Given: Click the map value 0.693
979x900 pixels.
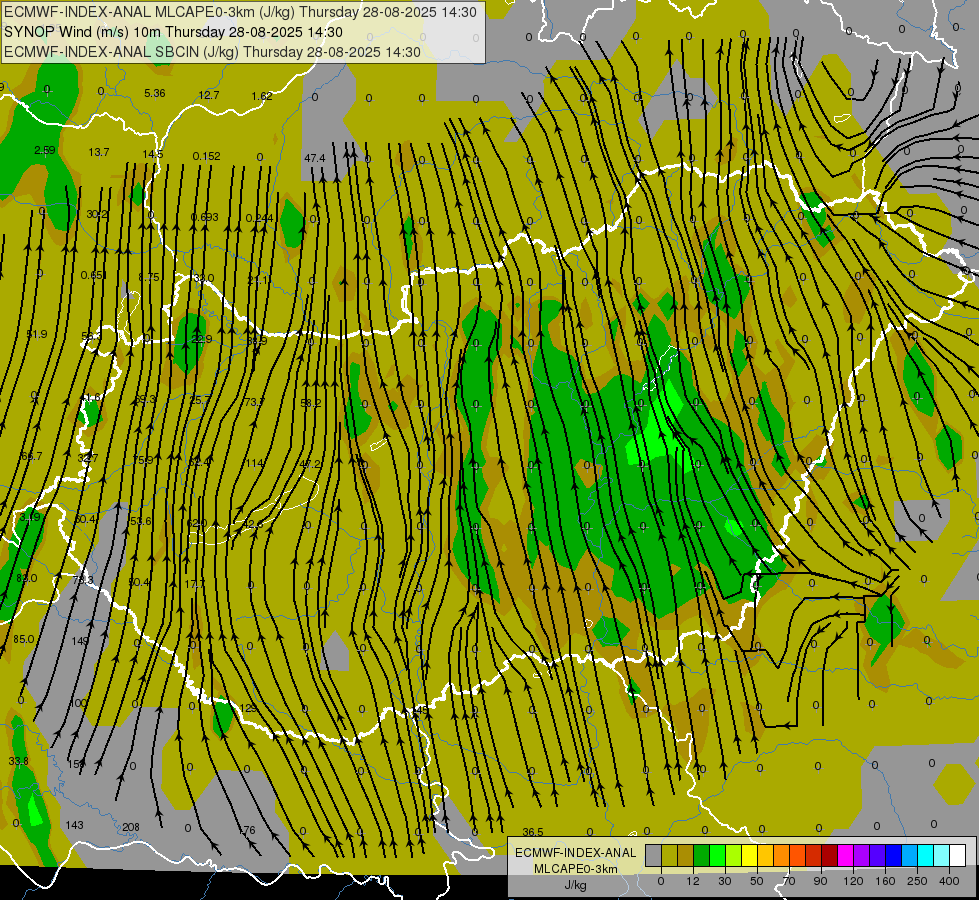Looking at the screenshot, I should [205, 217].
